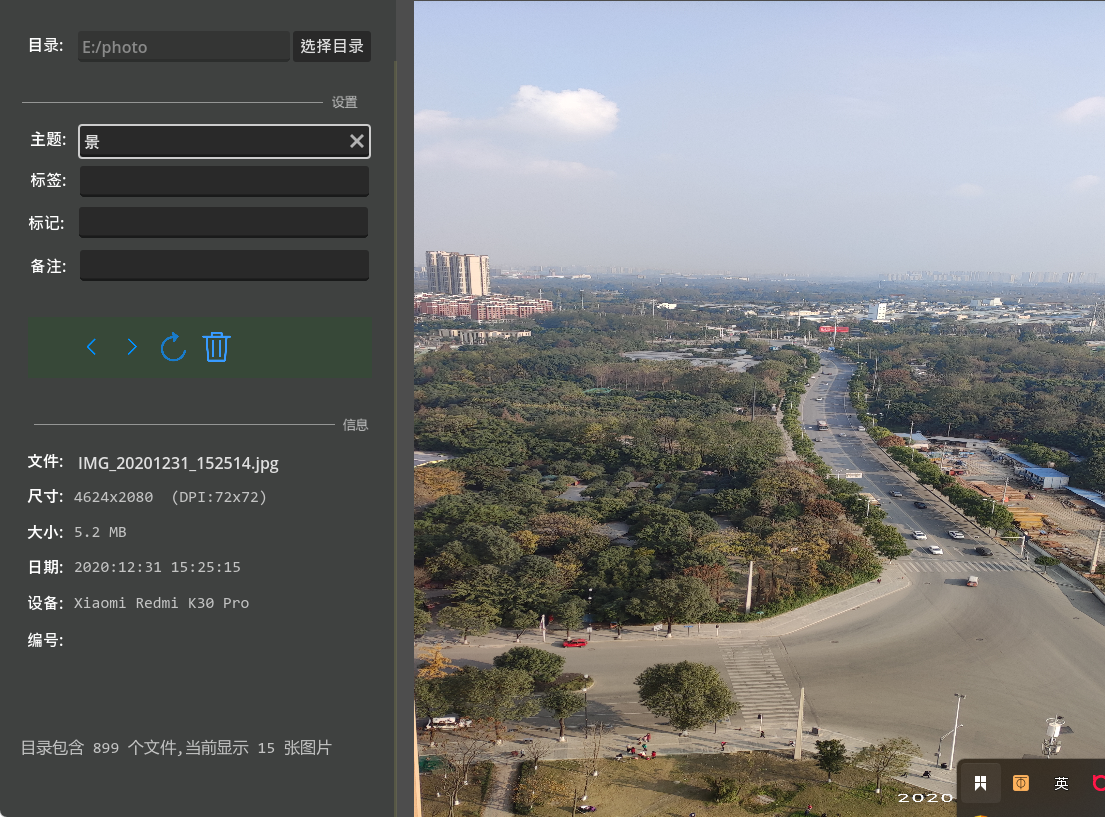Viewport: 1105px width, 817px height.
Task: Toggle the 英 input method indicator
Action: (1061, 784)
